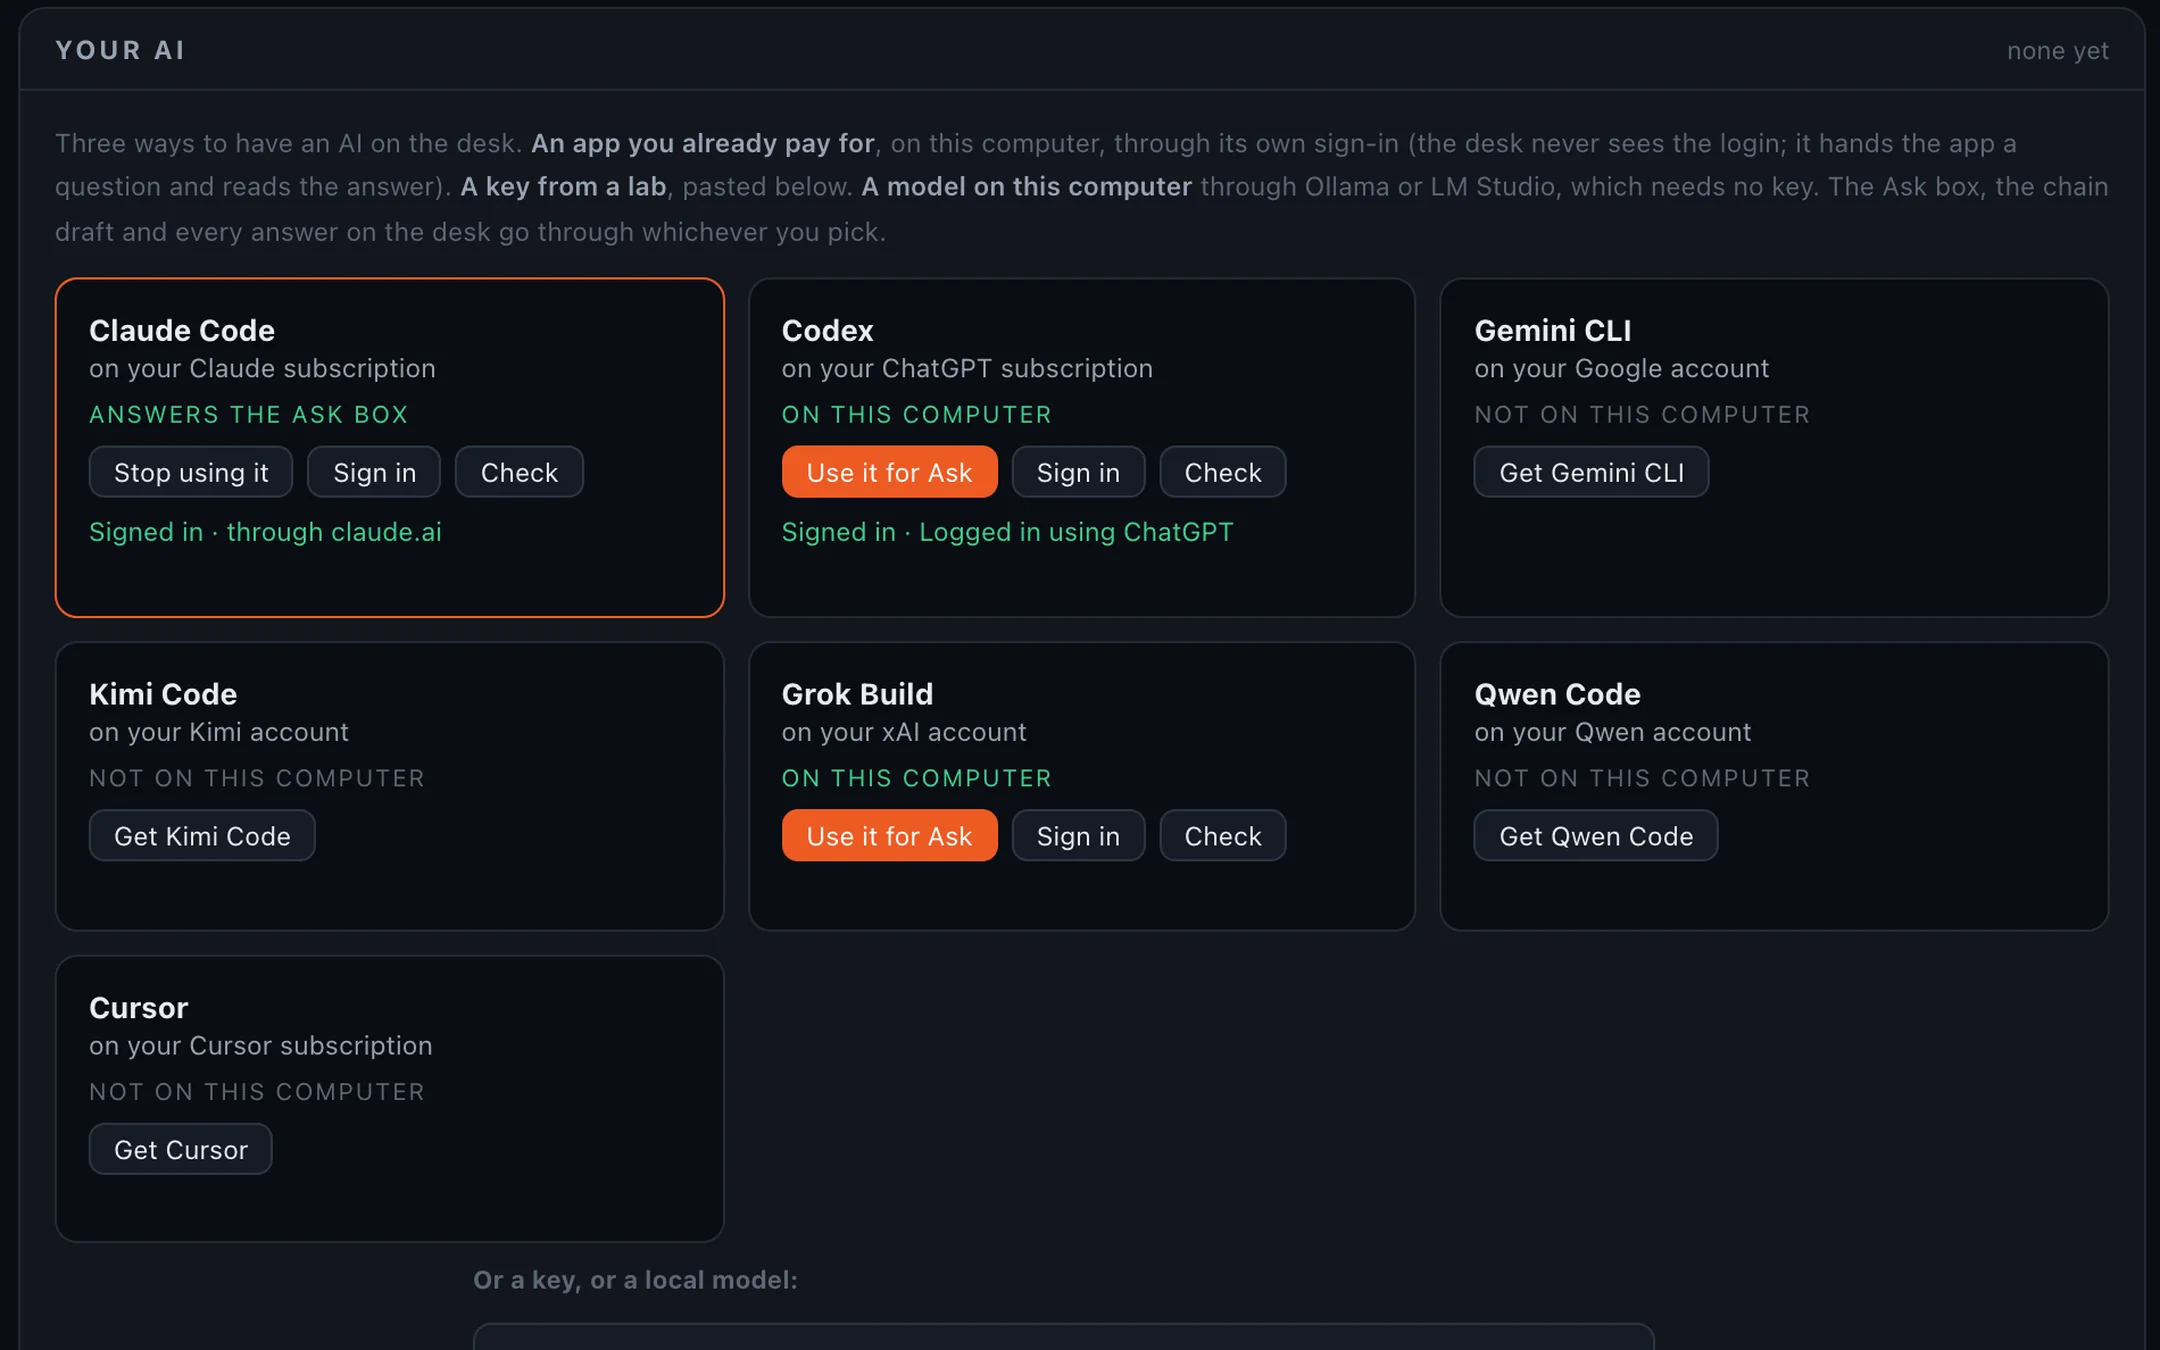Click the Gemini CLI card title
The image size is (2160, 1350).
(x=1553, y=330)
